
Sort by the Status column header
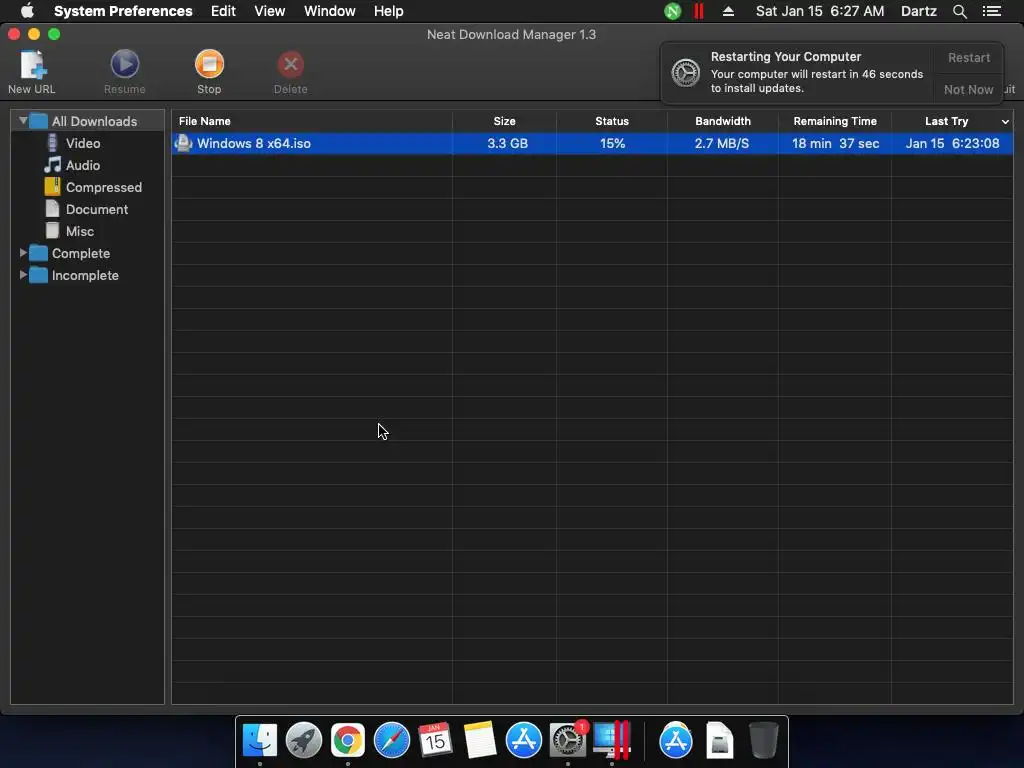point(612,121)
